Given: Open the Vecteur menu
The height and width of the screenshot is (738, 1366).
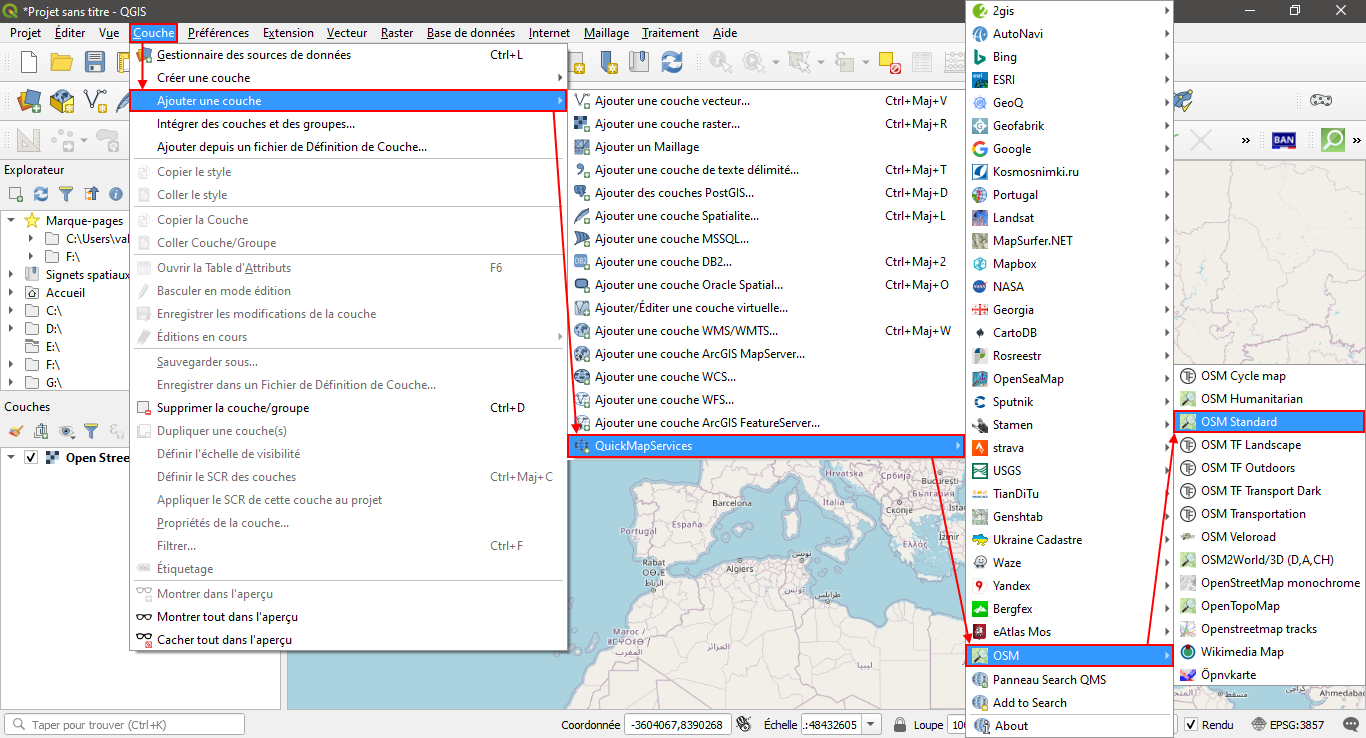Looking at the screenshot, I should [x=347, y=33].
